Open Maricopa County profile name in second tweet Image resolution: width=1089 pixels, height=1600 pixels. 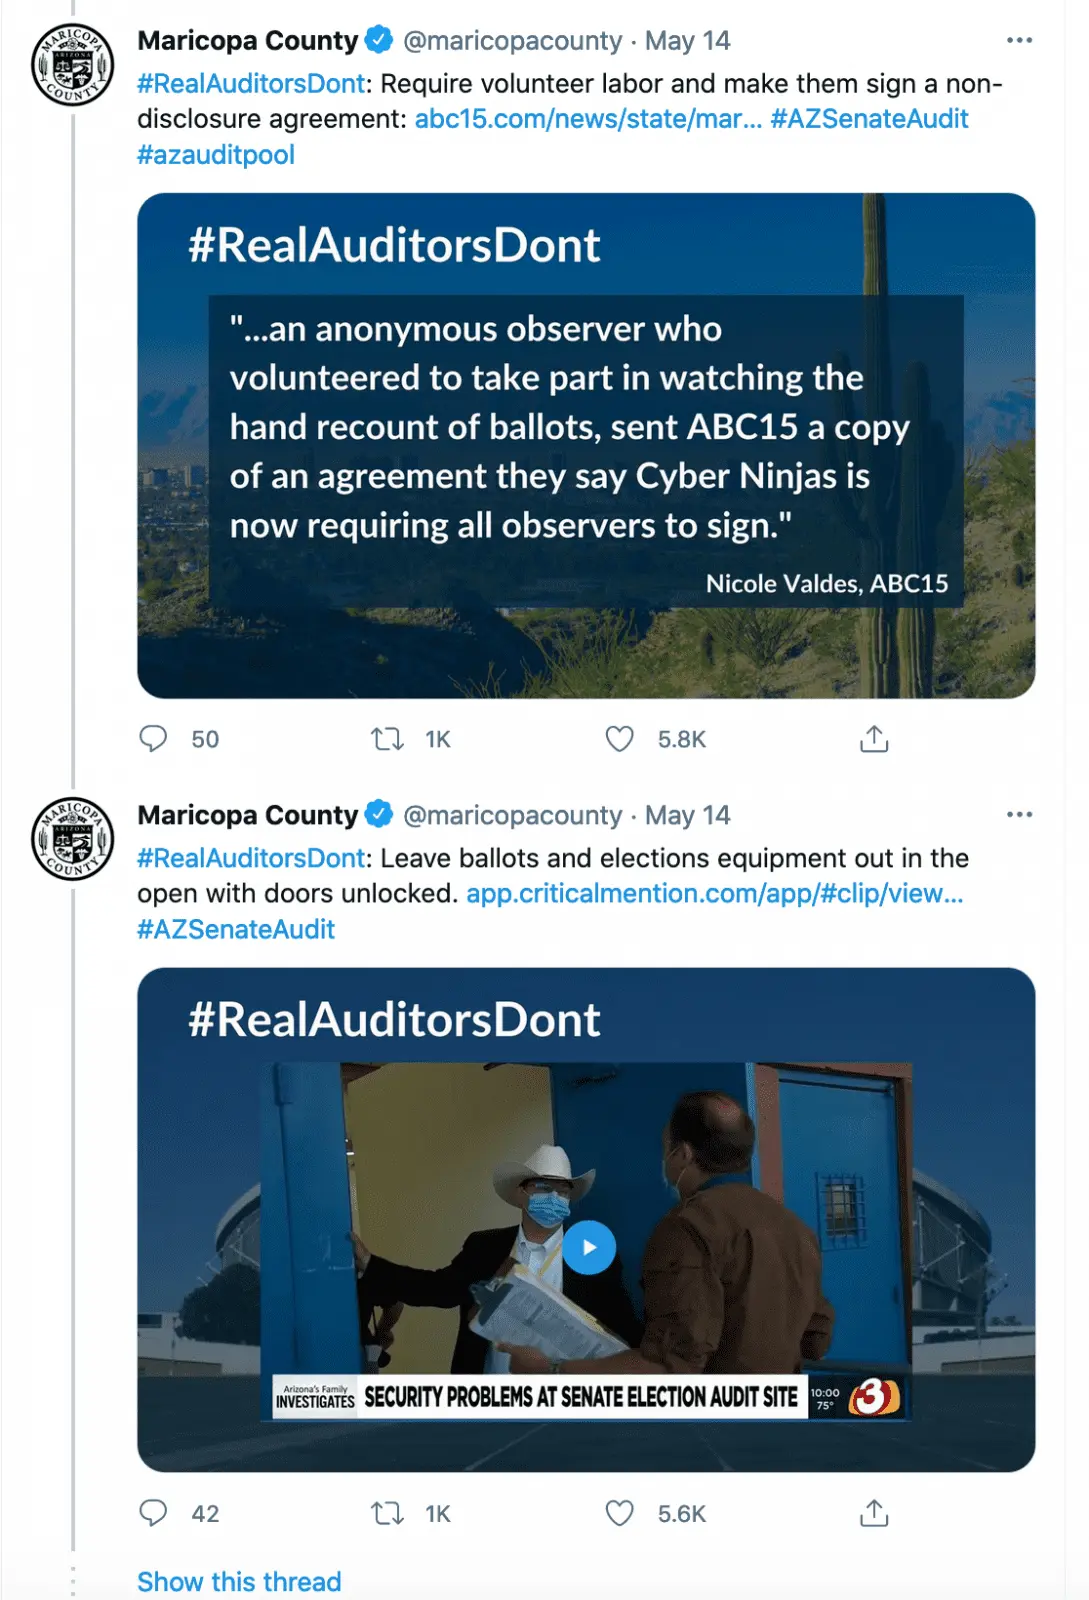[x=247, y=815]
